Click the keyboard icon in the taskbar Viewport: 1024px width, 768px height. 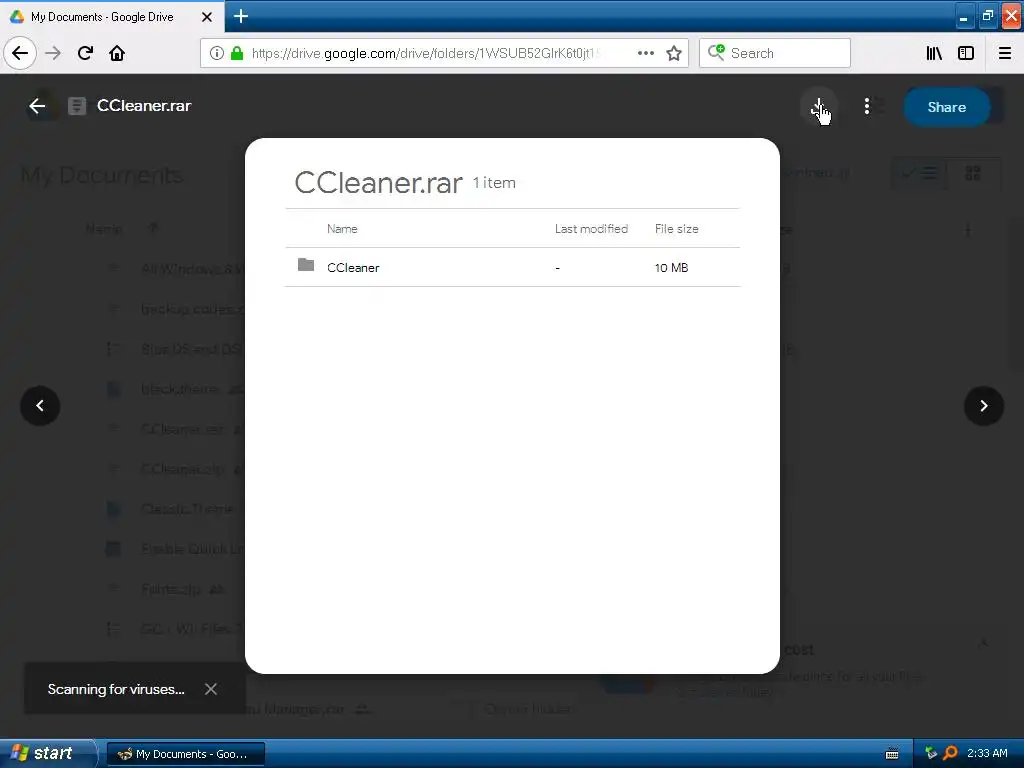click(891, 754)
